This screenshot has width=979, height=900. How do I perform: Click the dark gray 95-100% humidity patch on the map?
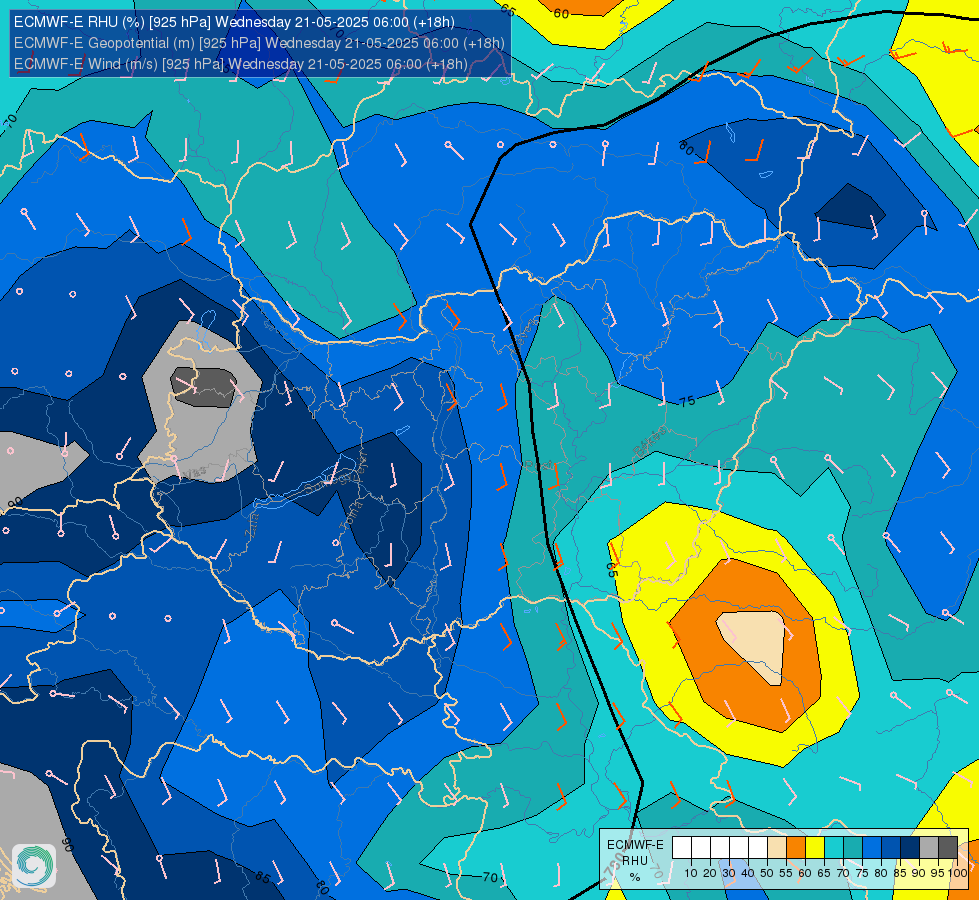[x=204, y=387]
